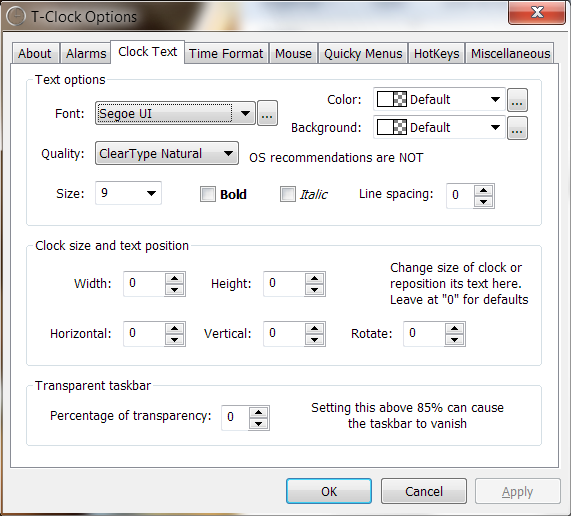This screenshot has width=571, height=516.
Task: Click the "OS recommendations are NOT" text
Action: click(x=336, y=158)
